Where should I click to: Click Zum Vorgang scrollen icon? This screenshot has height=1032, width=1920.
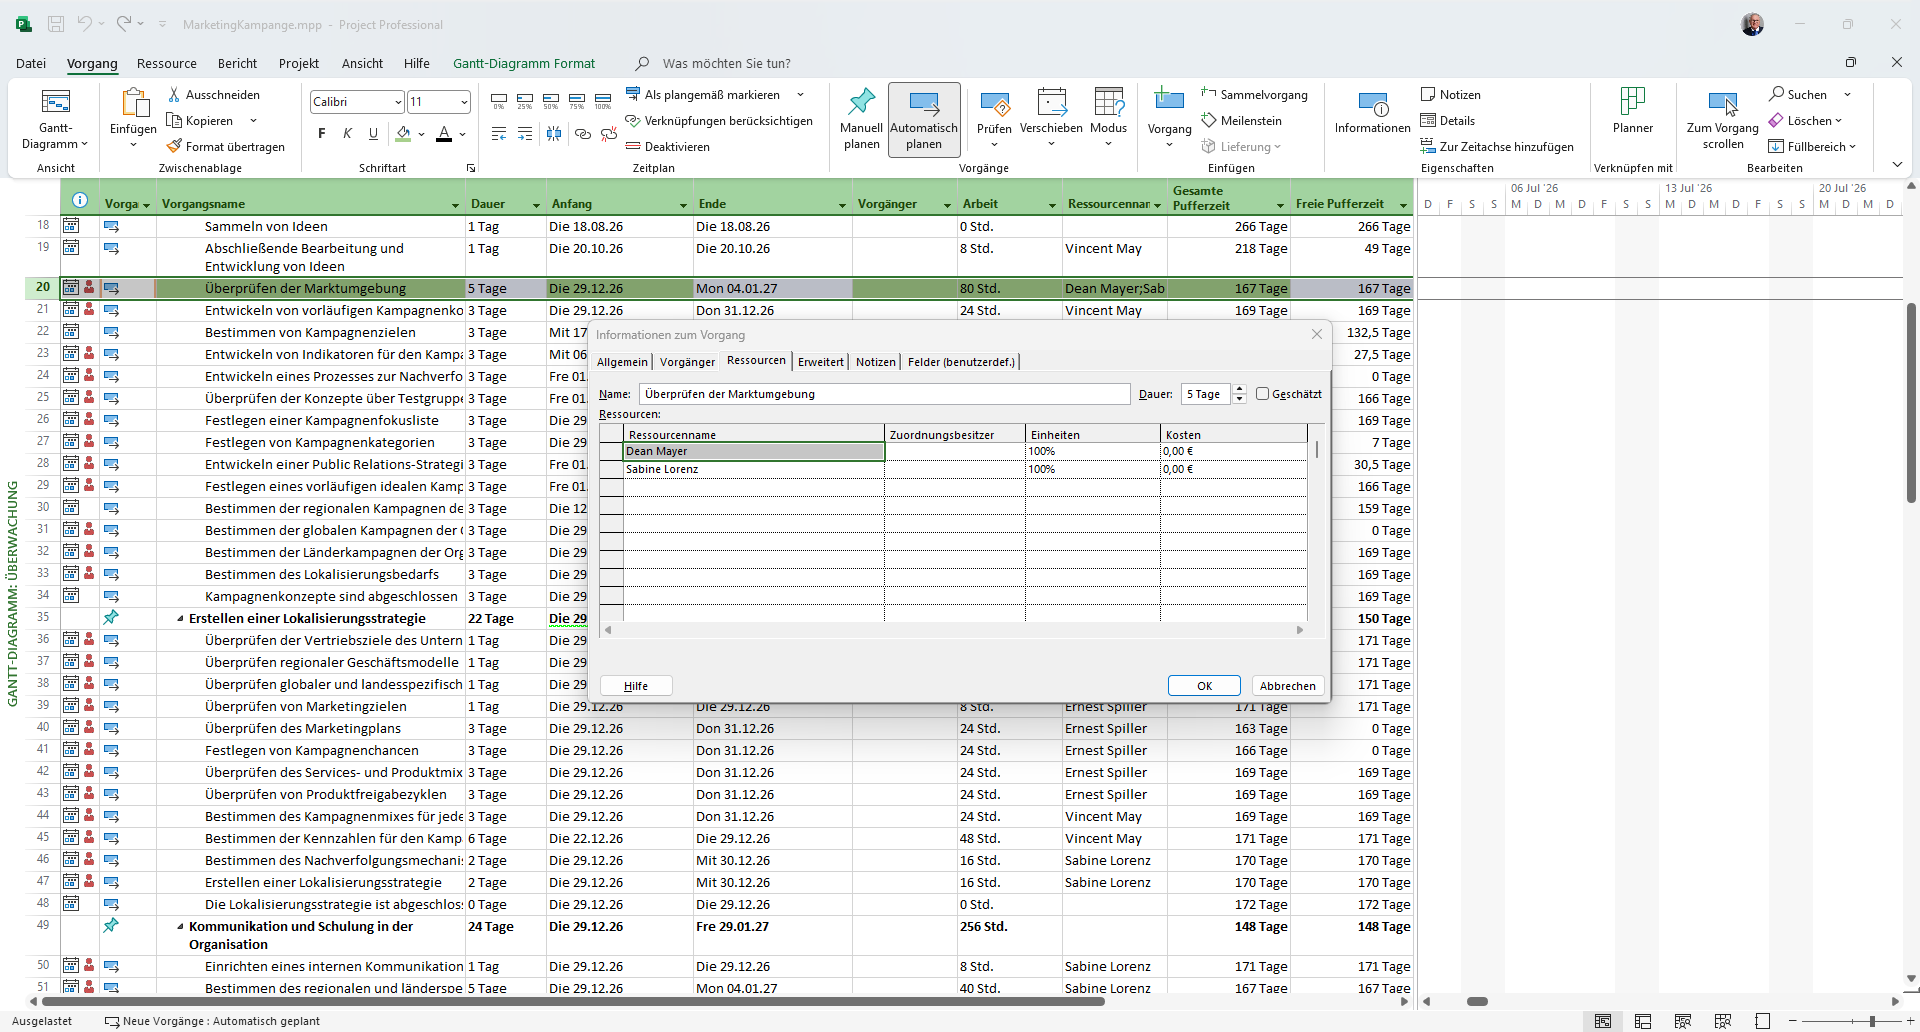(1723, 103)
